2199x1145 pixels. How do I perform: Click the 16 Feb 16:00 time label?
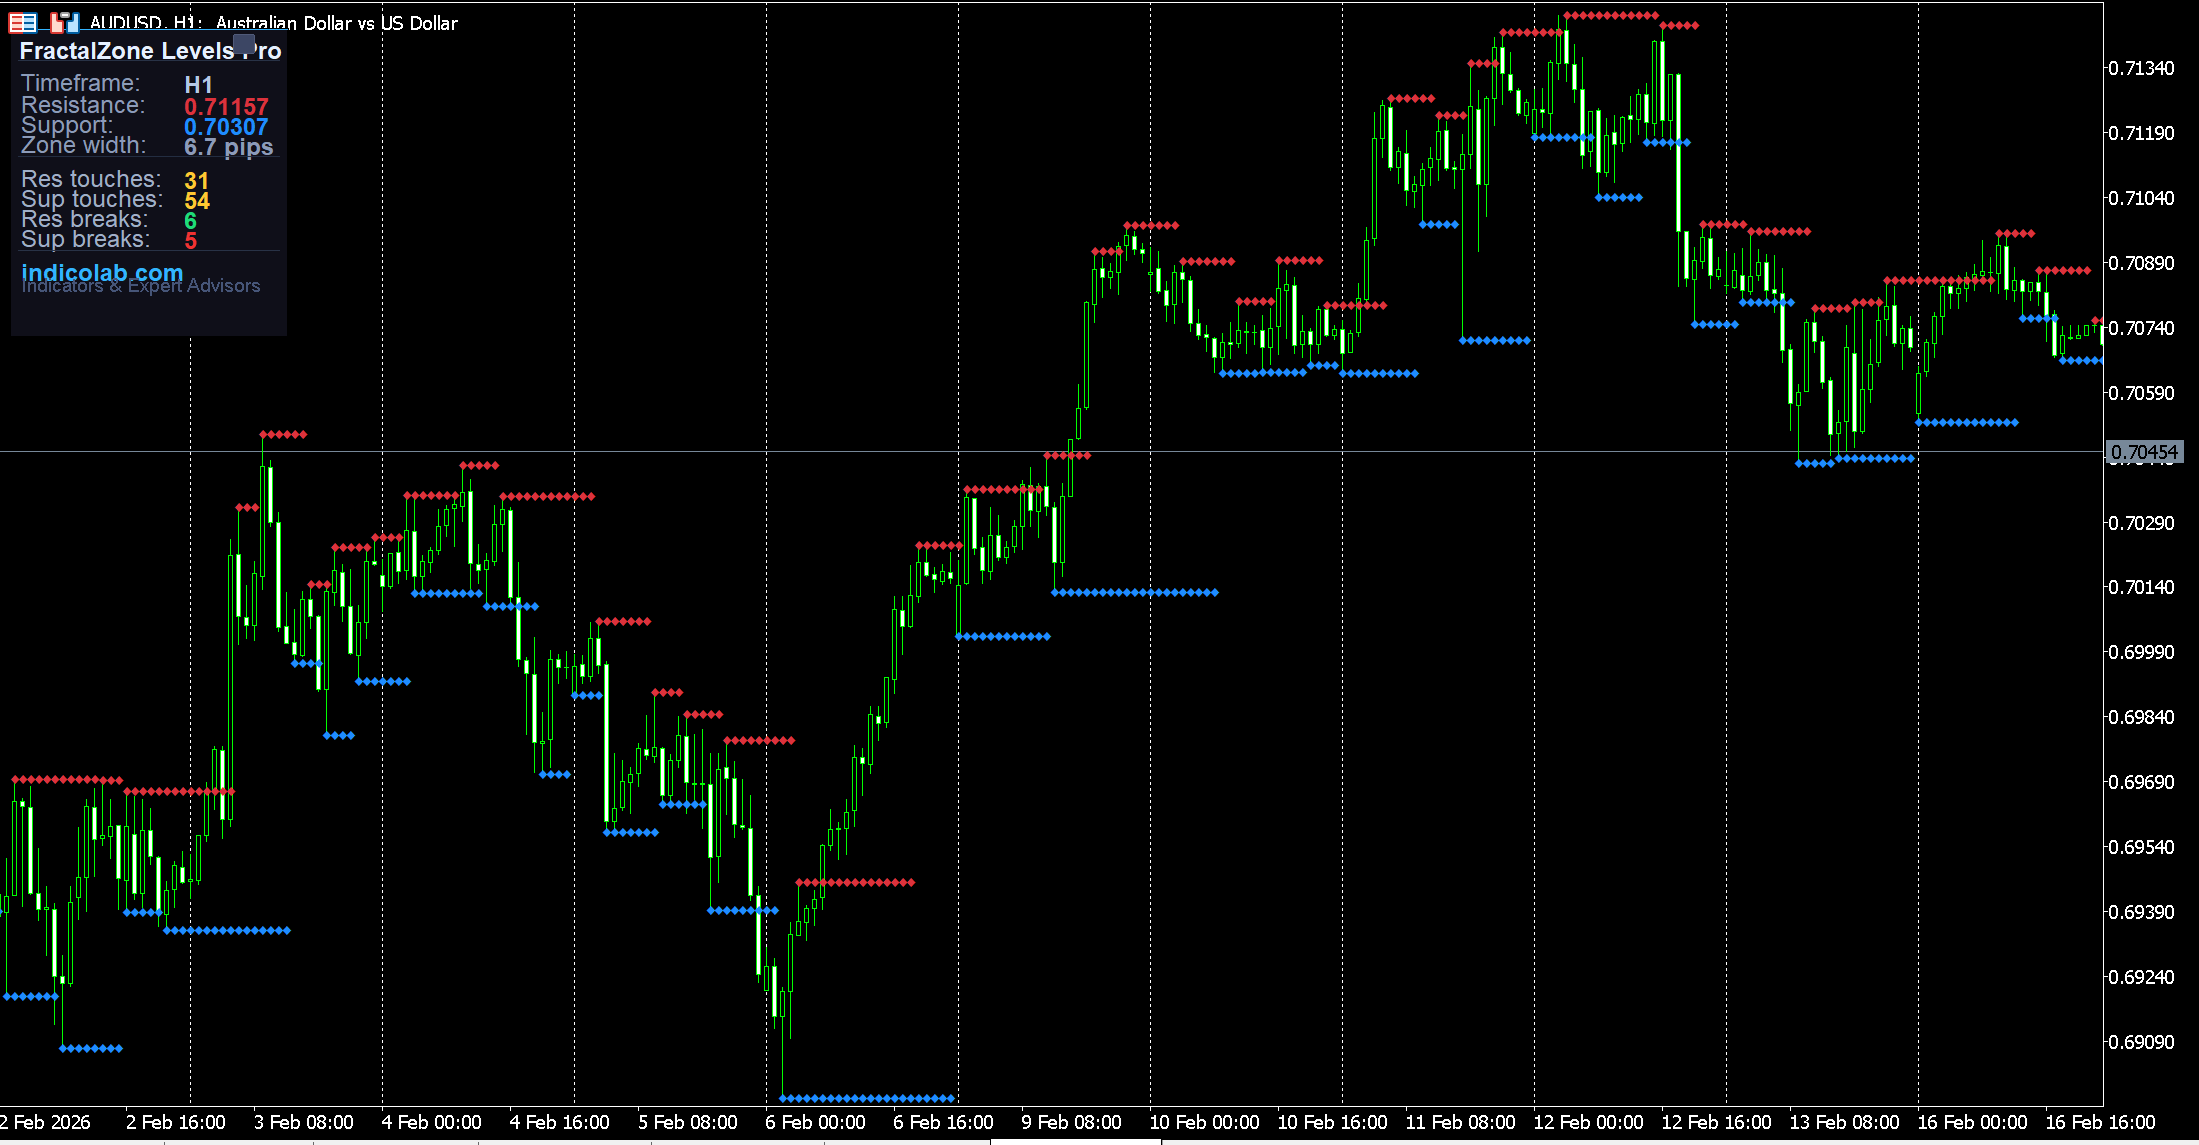click(x=2099, y=1122)
